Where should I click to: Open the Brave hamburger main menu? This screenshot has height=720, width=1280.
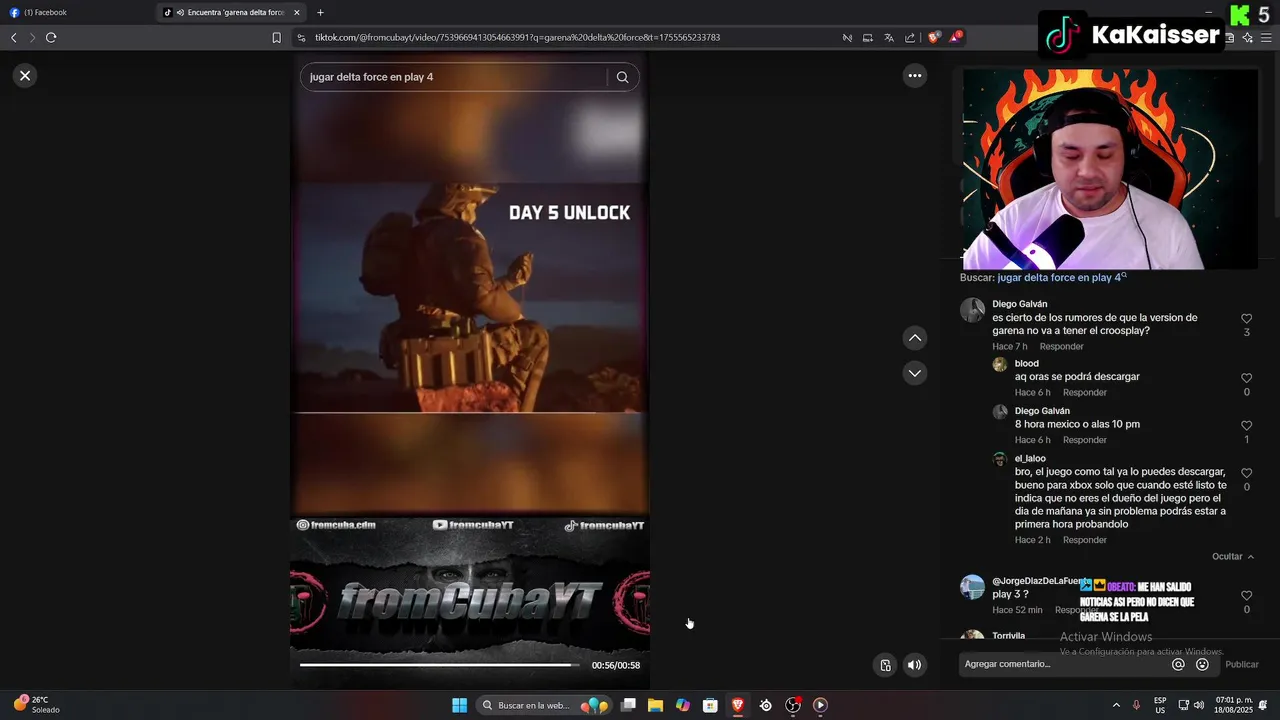click(x=1268, y=37)
